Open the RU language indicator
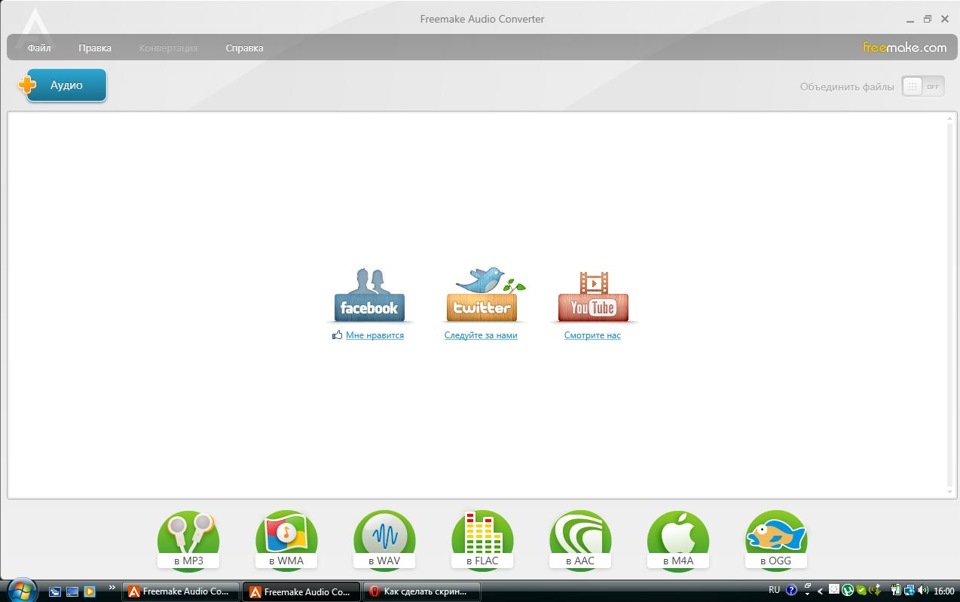 pyautogui.click(x=774, y=590)
